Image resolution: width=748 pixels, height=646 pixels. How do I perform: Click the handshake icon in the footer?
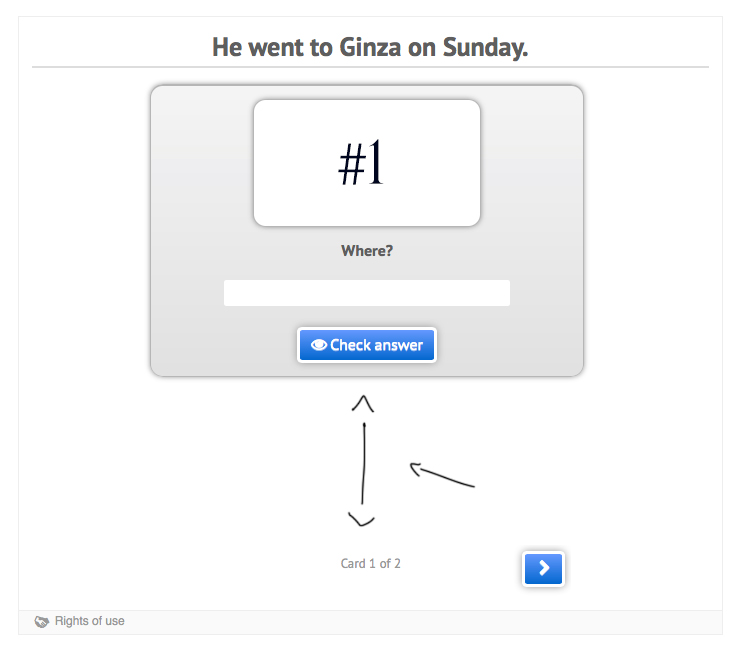click(x=42, y=622)
